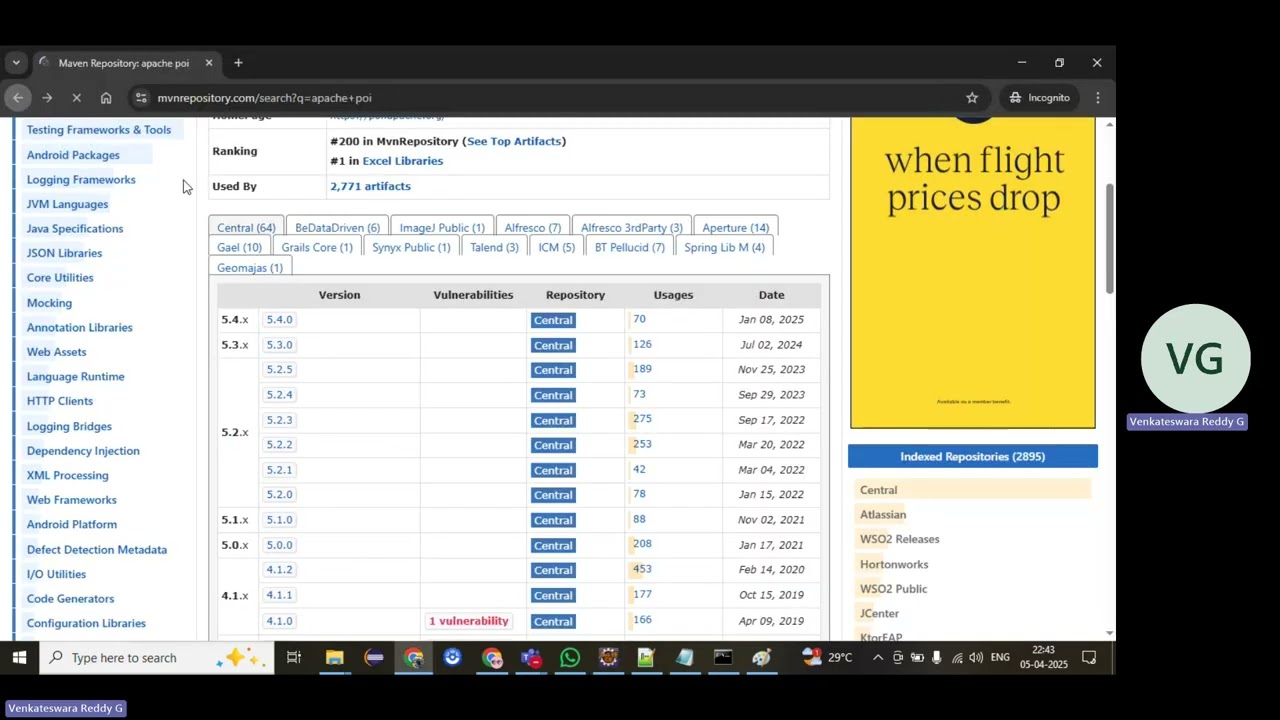Click the 453 usages link
This screenshot has height=720, width=1280.
642,569
